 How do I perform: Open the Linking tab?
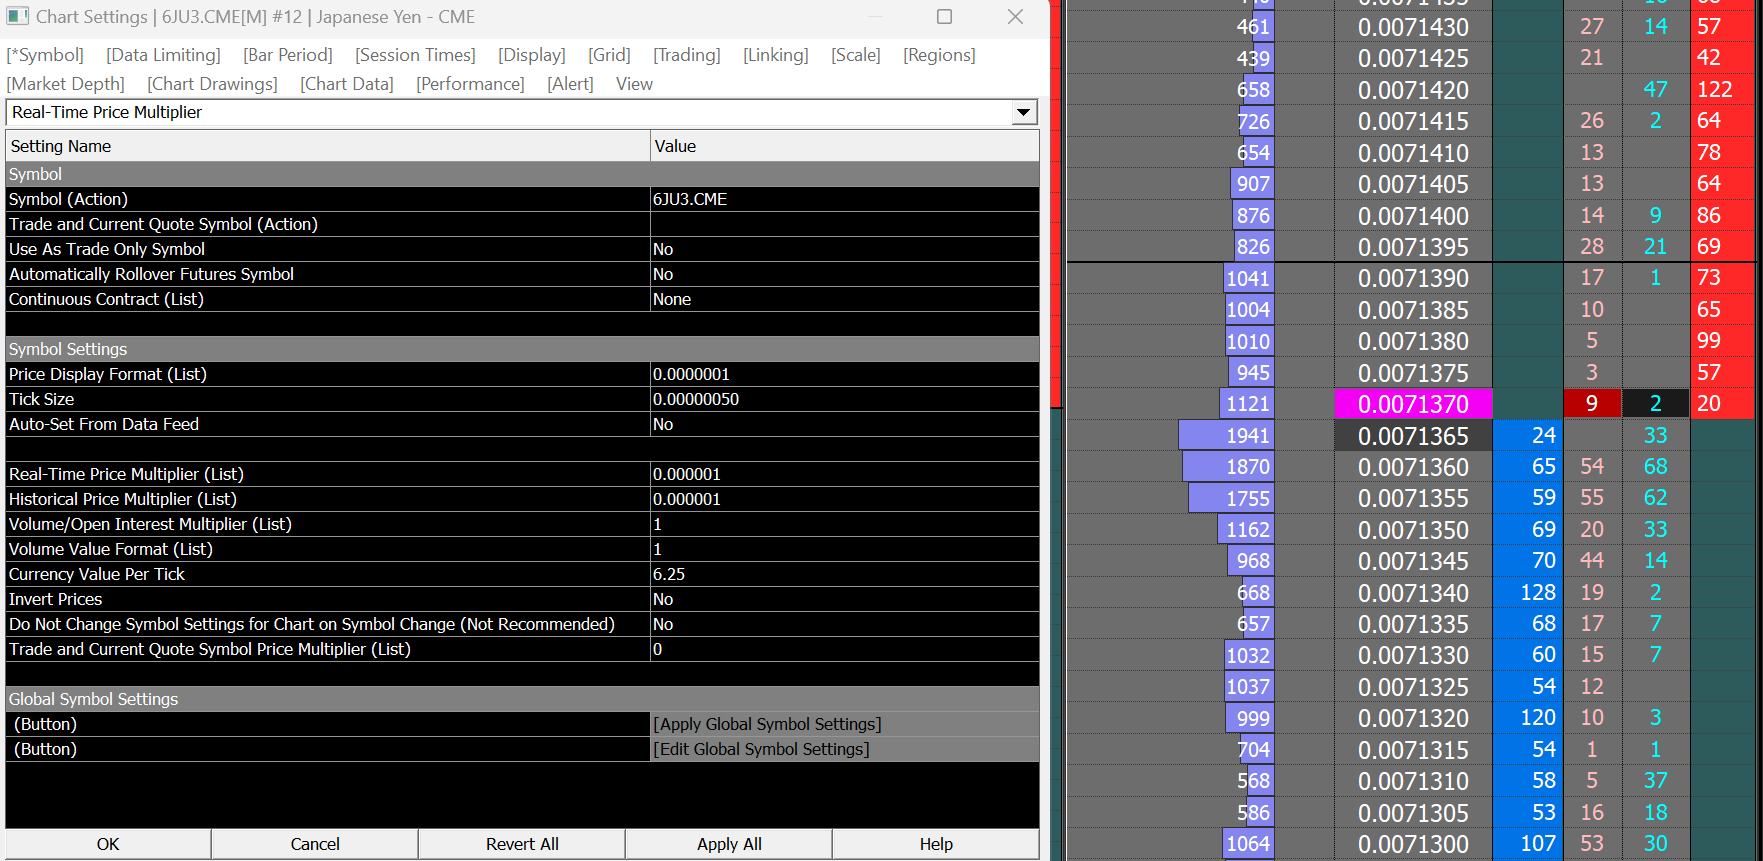[x=776, y=55]
